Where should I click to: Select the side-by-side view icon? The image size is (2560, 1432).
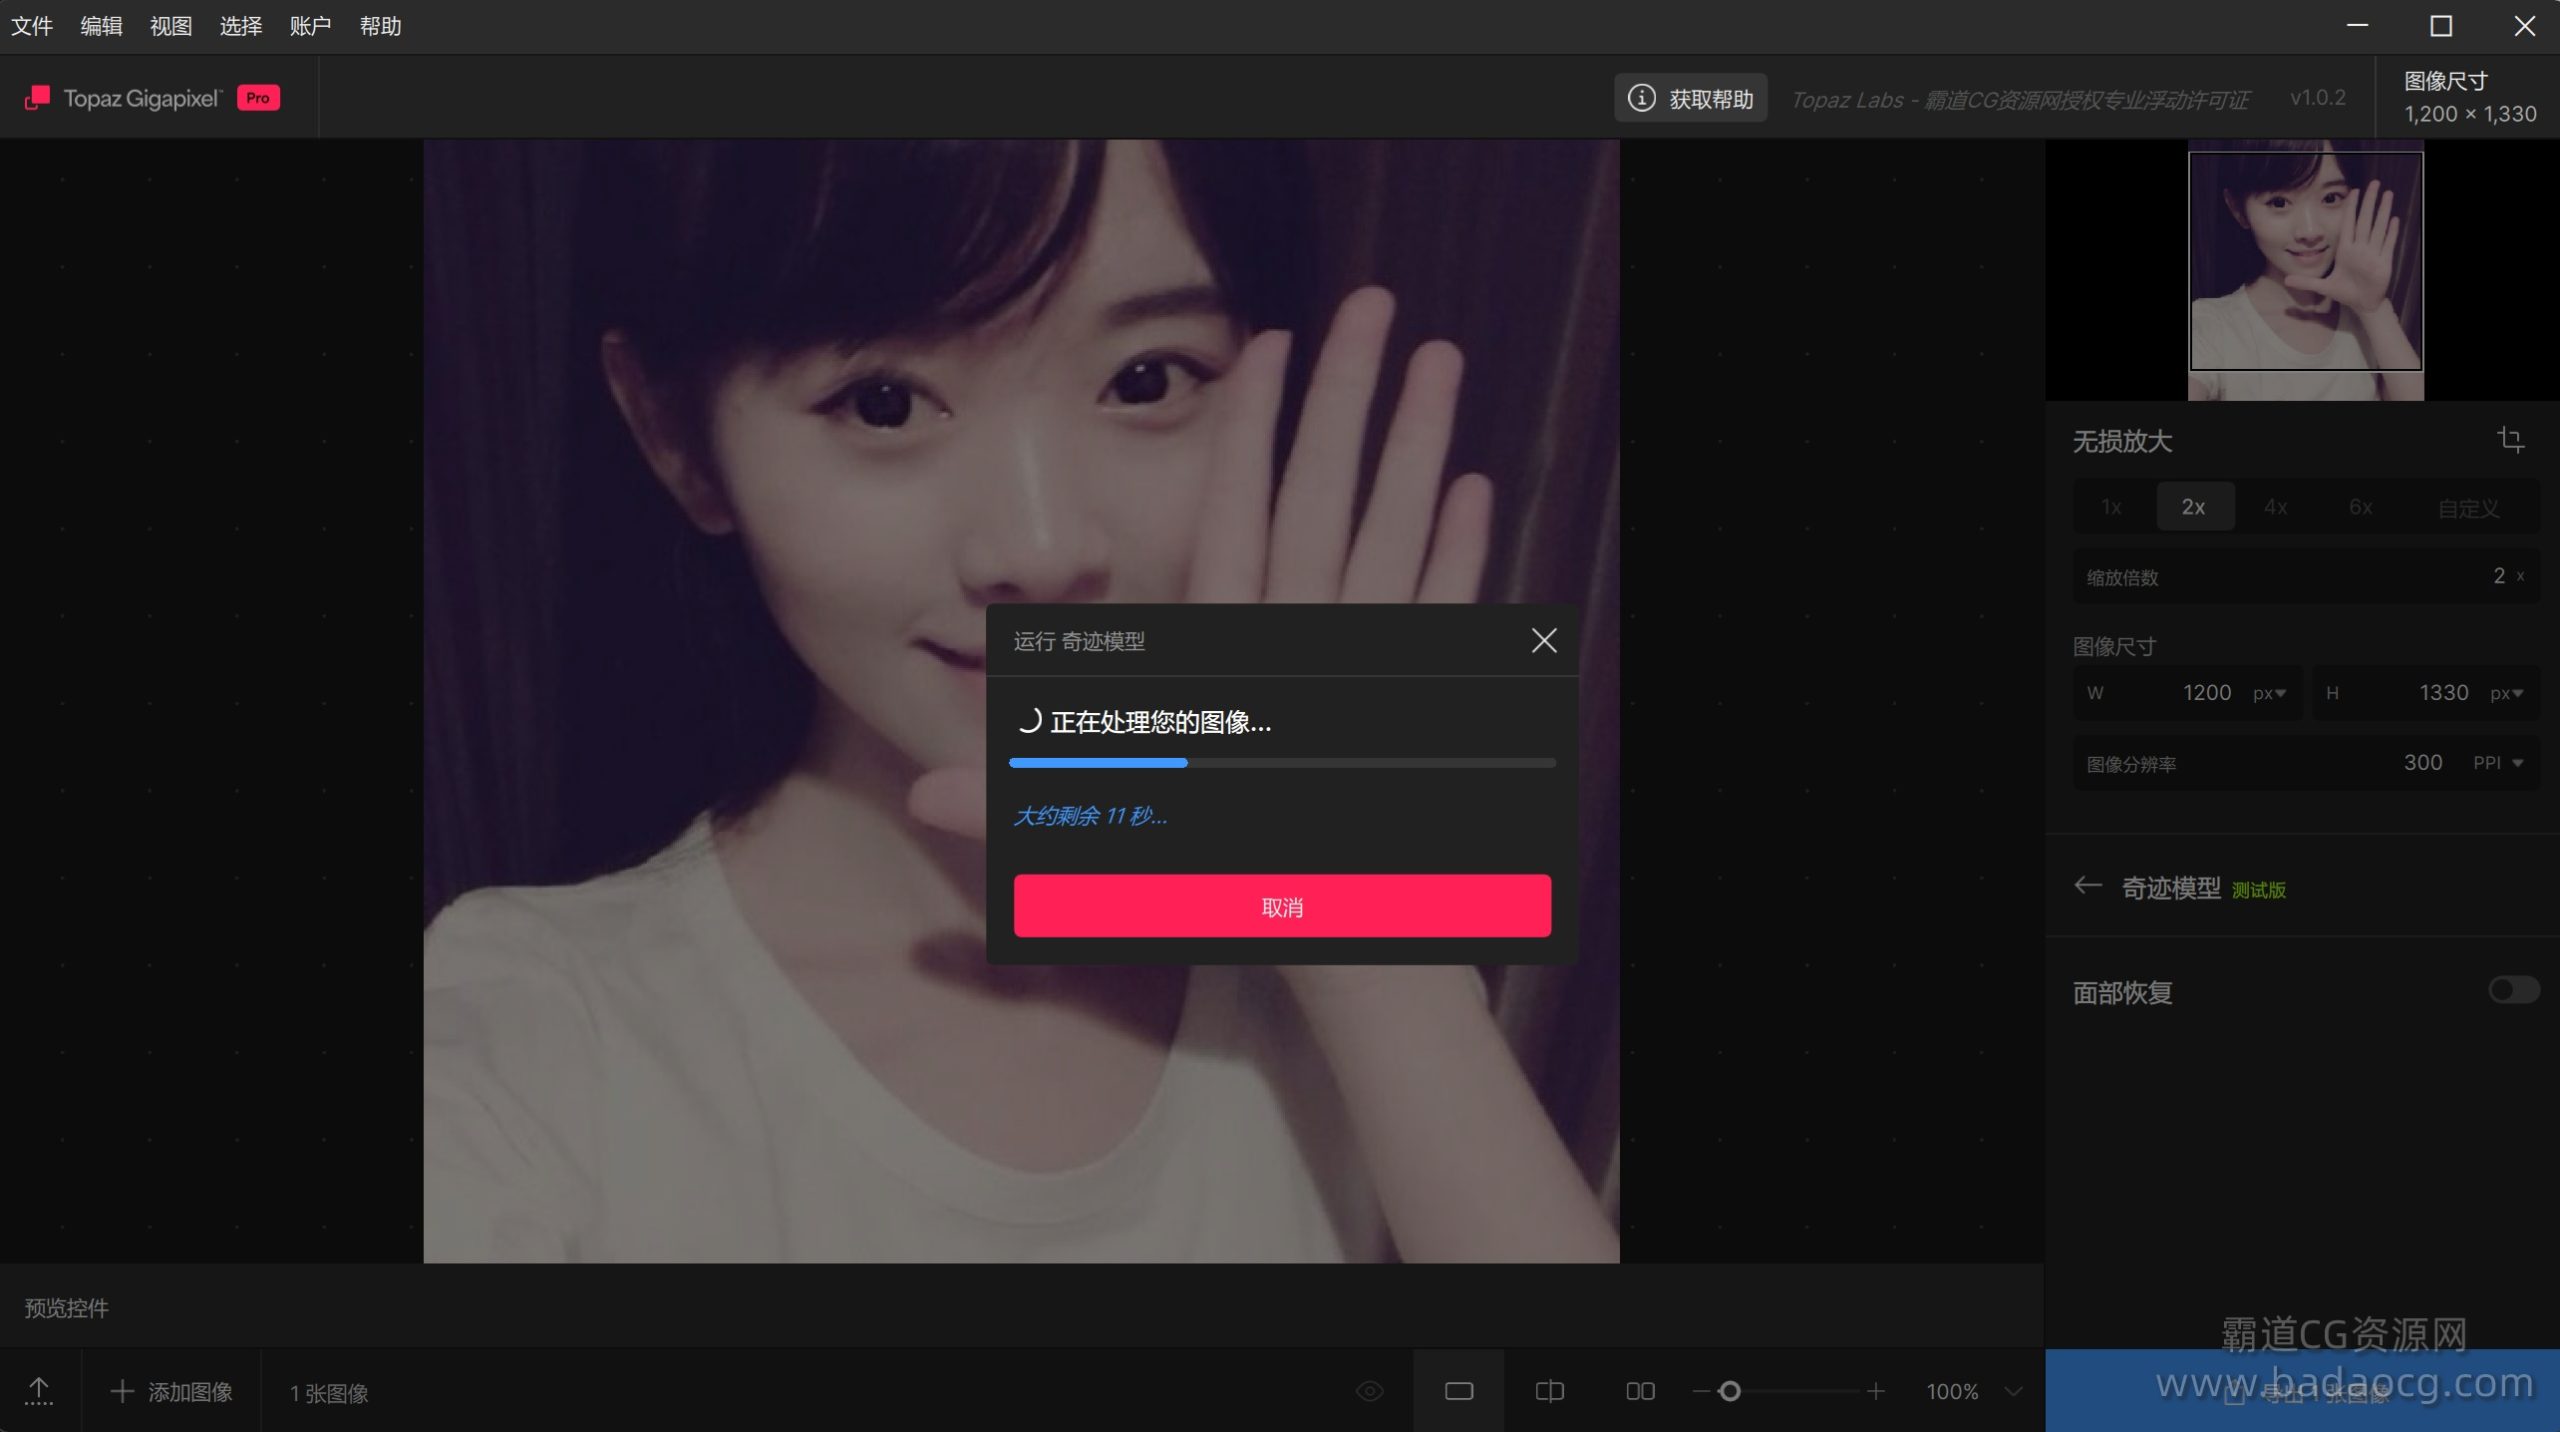tap(1640, 1391)
